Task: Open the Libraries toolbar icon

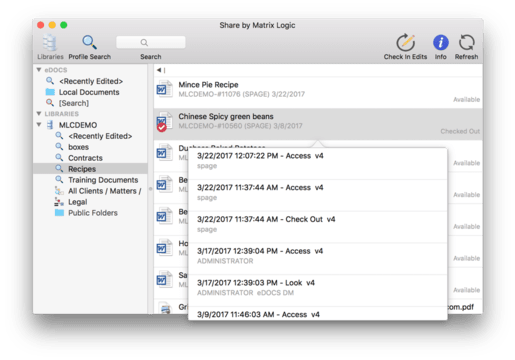Action: (x=50, y=43)
